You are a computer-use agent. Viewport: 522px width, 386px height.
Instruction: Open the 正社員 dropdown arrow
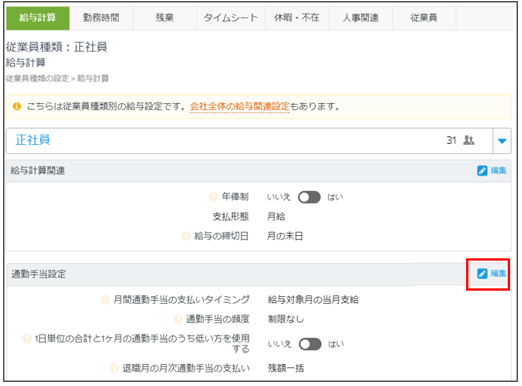click(502, 141)
